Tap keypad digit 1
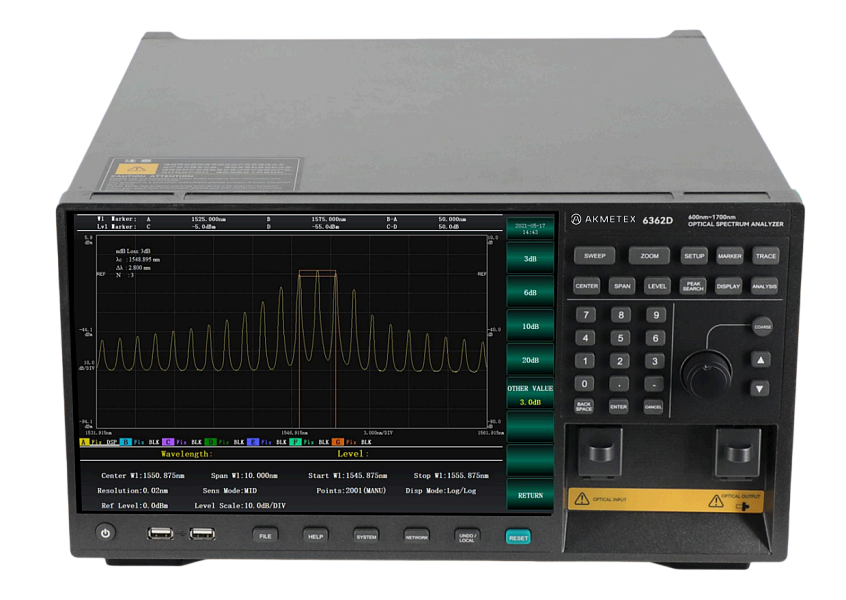The width and height of the screenshot is (846, 600). coord(585,361)
